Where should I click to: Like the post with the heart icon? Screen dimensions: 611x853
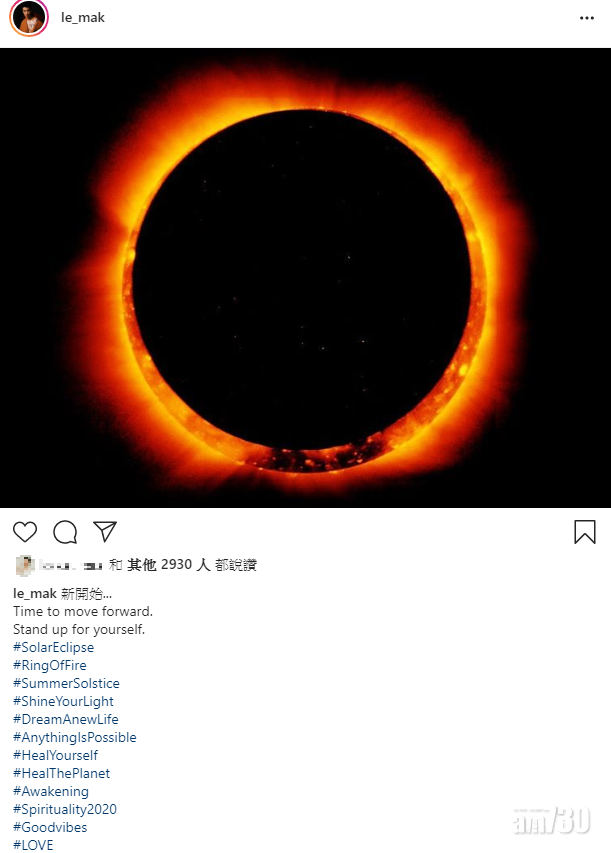[25, 531]
